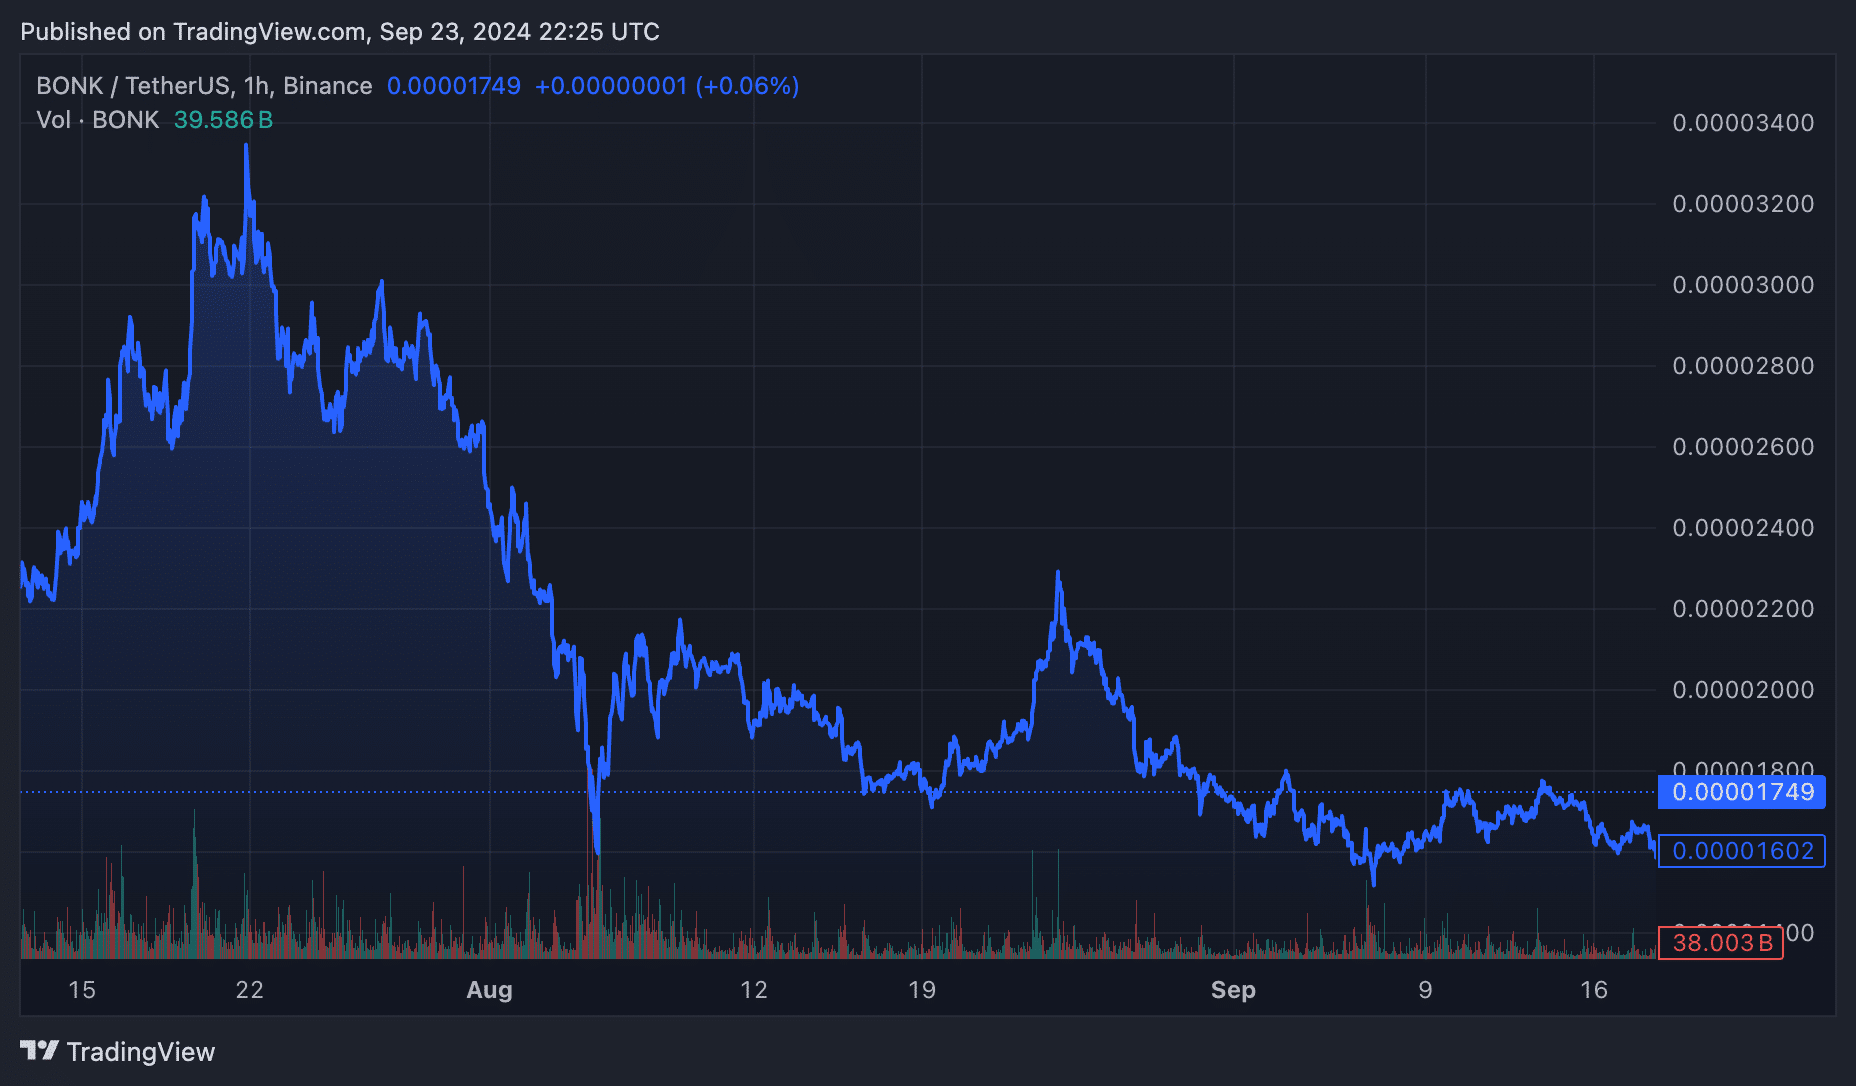Viewport: 1856px width, 1086px height.
Task: Click the 19 date label on time axis
Action: [922, 990]
